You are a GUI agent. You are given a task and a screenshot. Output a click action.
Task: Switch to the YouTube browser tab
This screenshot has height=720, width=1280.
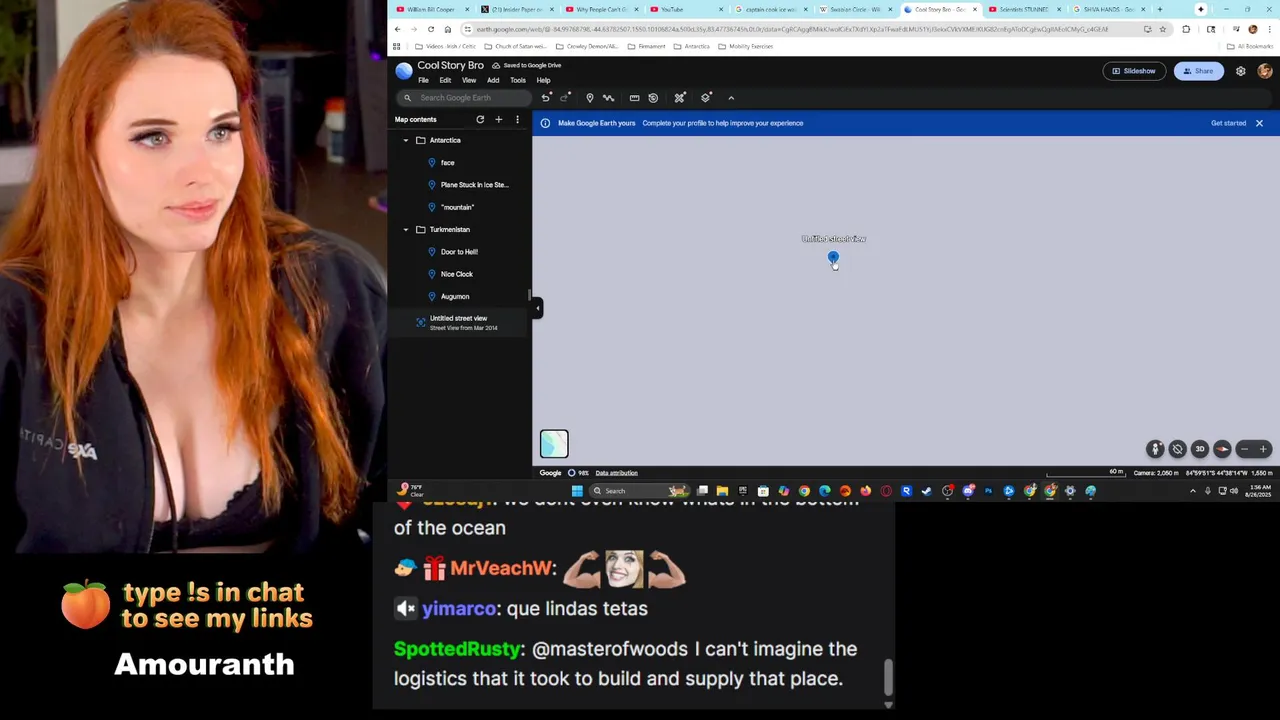686,9
